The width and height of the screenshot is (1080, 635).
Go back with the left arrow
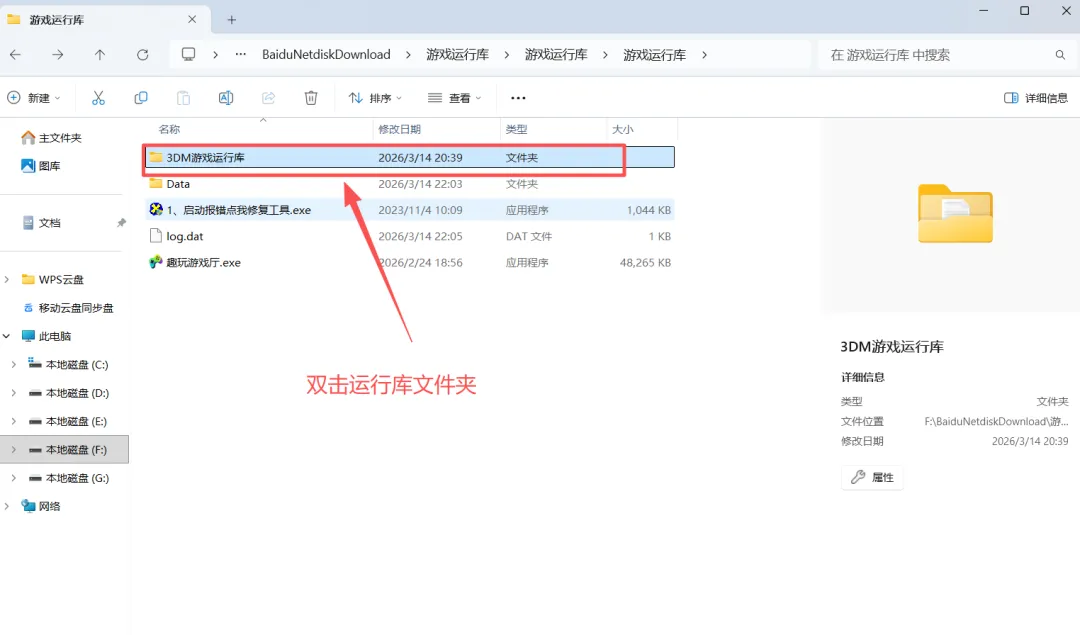15,54
